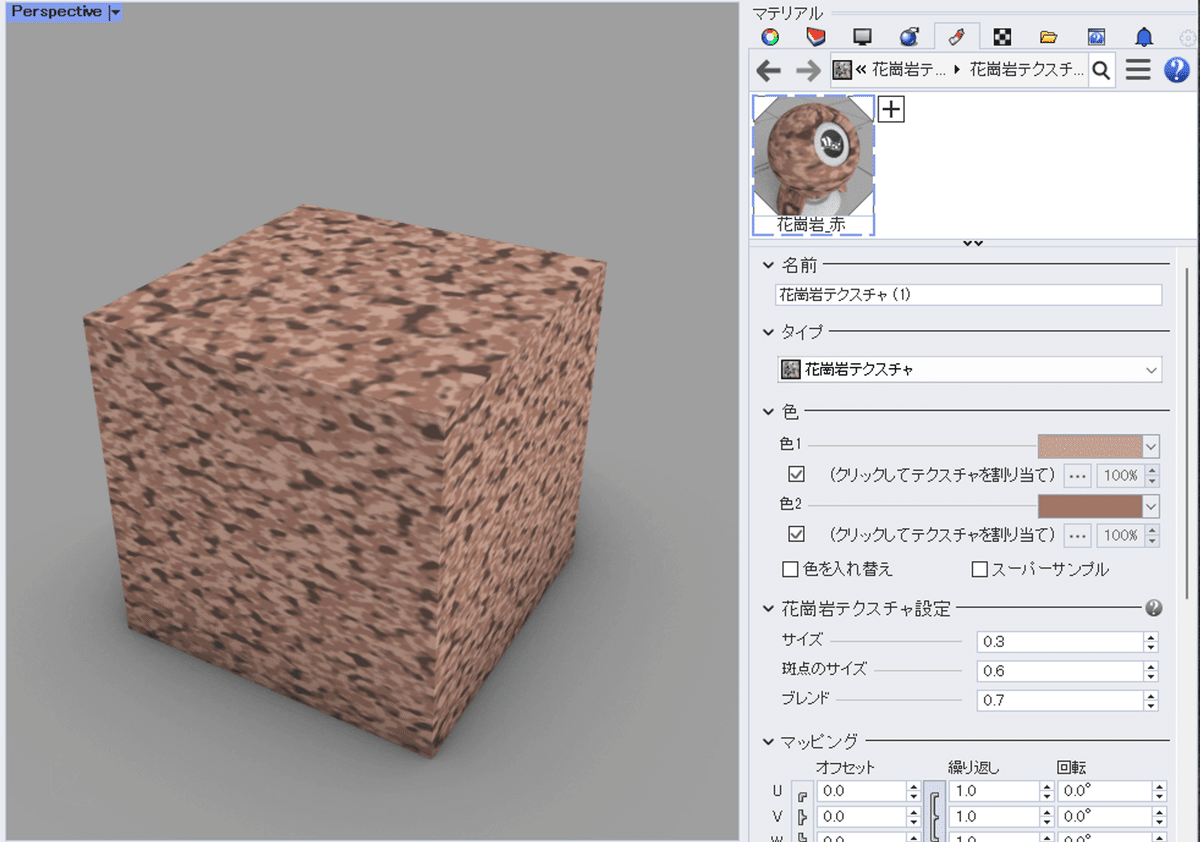Open the Notifications bell tab

coord(1144,37)
